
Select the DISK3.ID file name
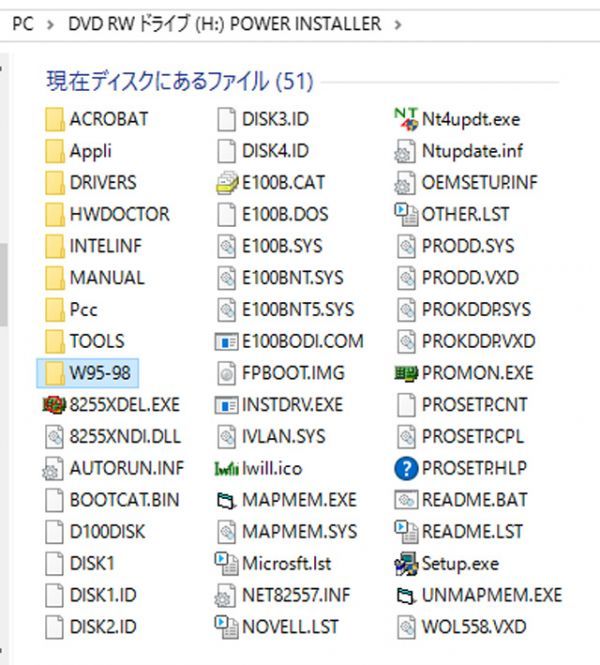pyautogui.click(x=275, y=119)
